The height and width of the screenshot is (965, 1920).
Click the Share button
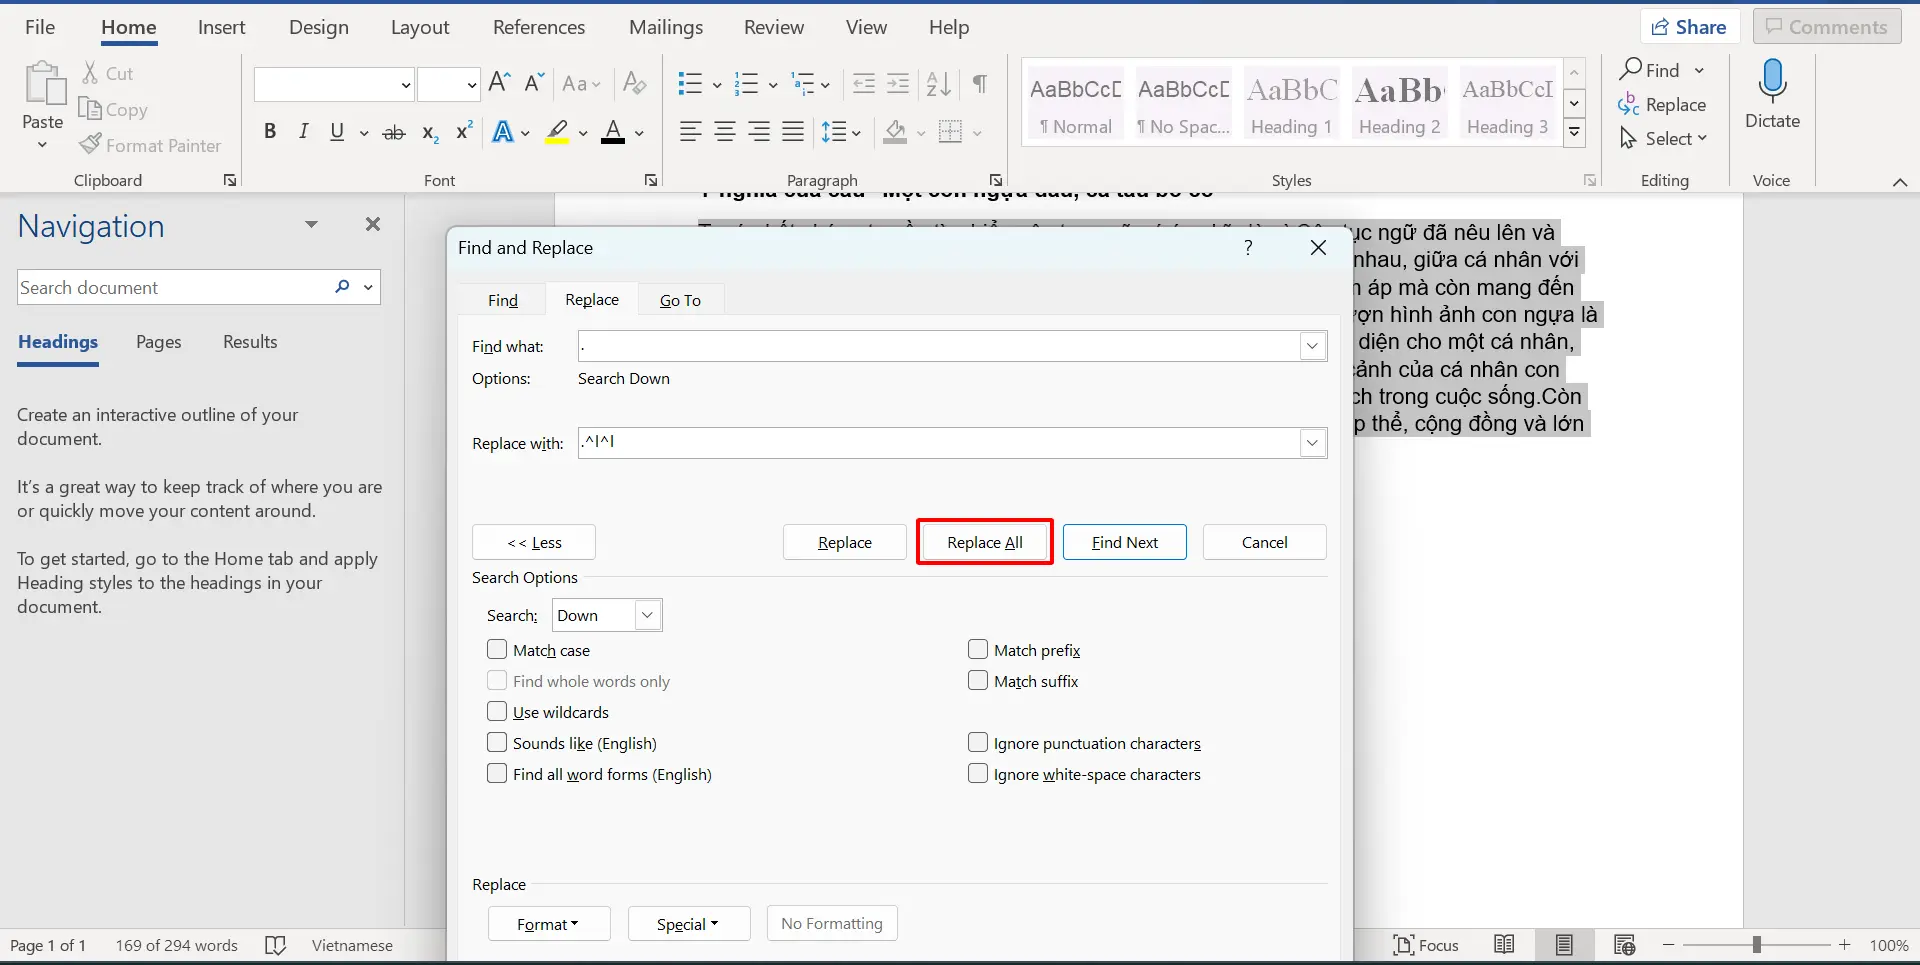pyautogui.click(x=1690, y=27)
